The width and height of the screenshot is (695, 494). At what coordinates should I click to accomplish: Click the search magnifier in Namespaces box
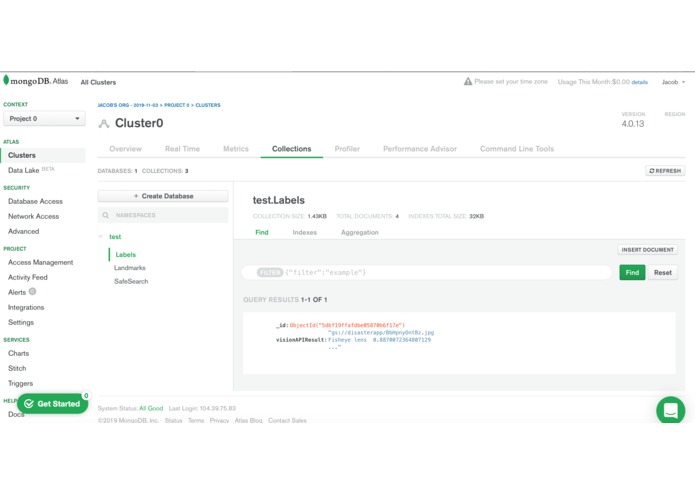(105, 215)
